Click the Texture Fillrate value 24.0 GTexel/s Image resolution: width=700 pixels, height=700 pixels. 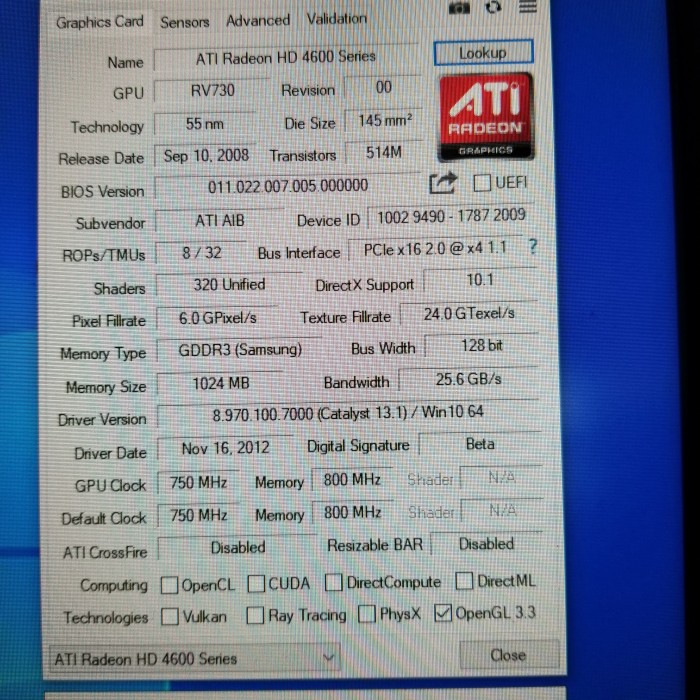pyautogui.click(x=469, y=314)
